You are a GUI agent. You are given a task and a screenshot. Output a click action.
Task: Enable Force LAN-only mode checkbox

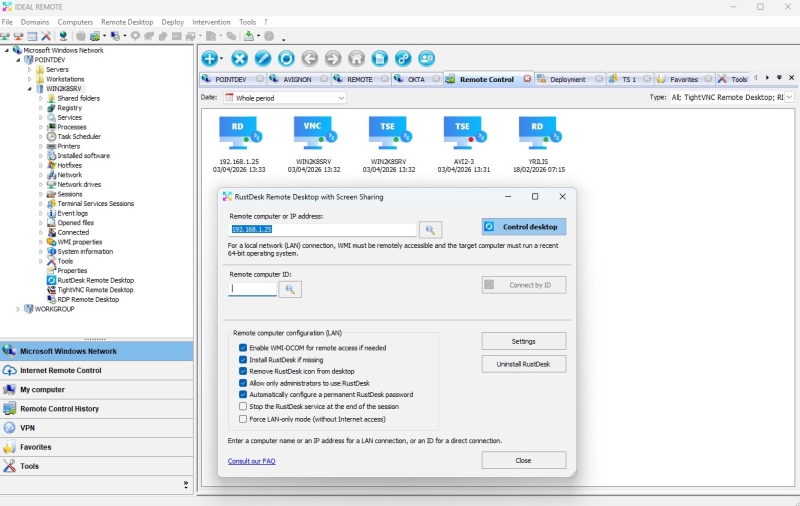coord(243,419)
